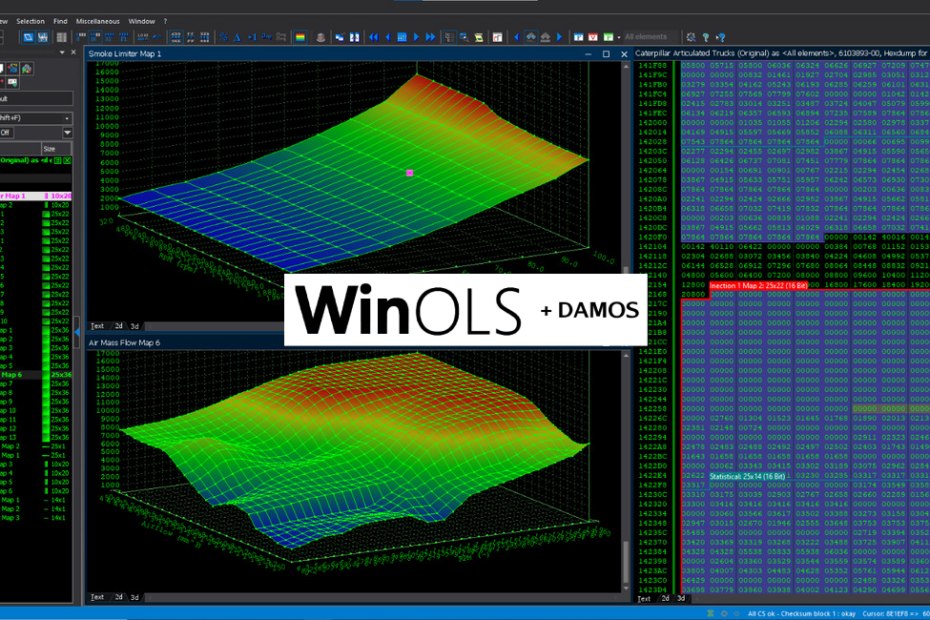Open the question mark help menu
Viewport: 930px width, 620px height.
click(x=165, y=21)
